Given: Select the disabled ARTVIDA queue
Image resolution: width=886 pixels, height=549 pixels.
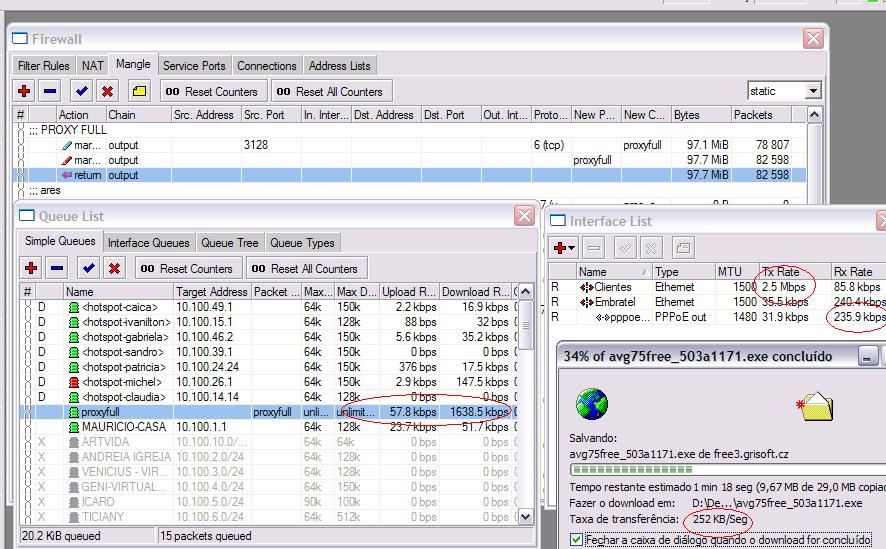Looking at the screenshot, I should click(269, 442).
